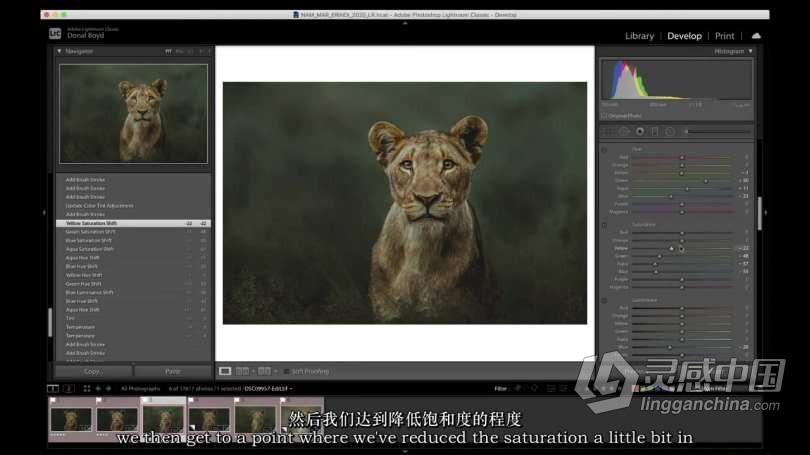
Task: Click the Paste button
Action: pyautogui.click(x=173, y=371)
